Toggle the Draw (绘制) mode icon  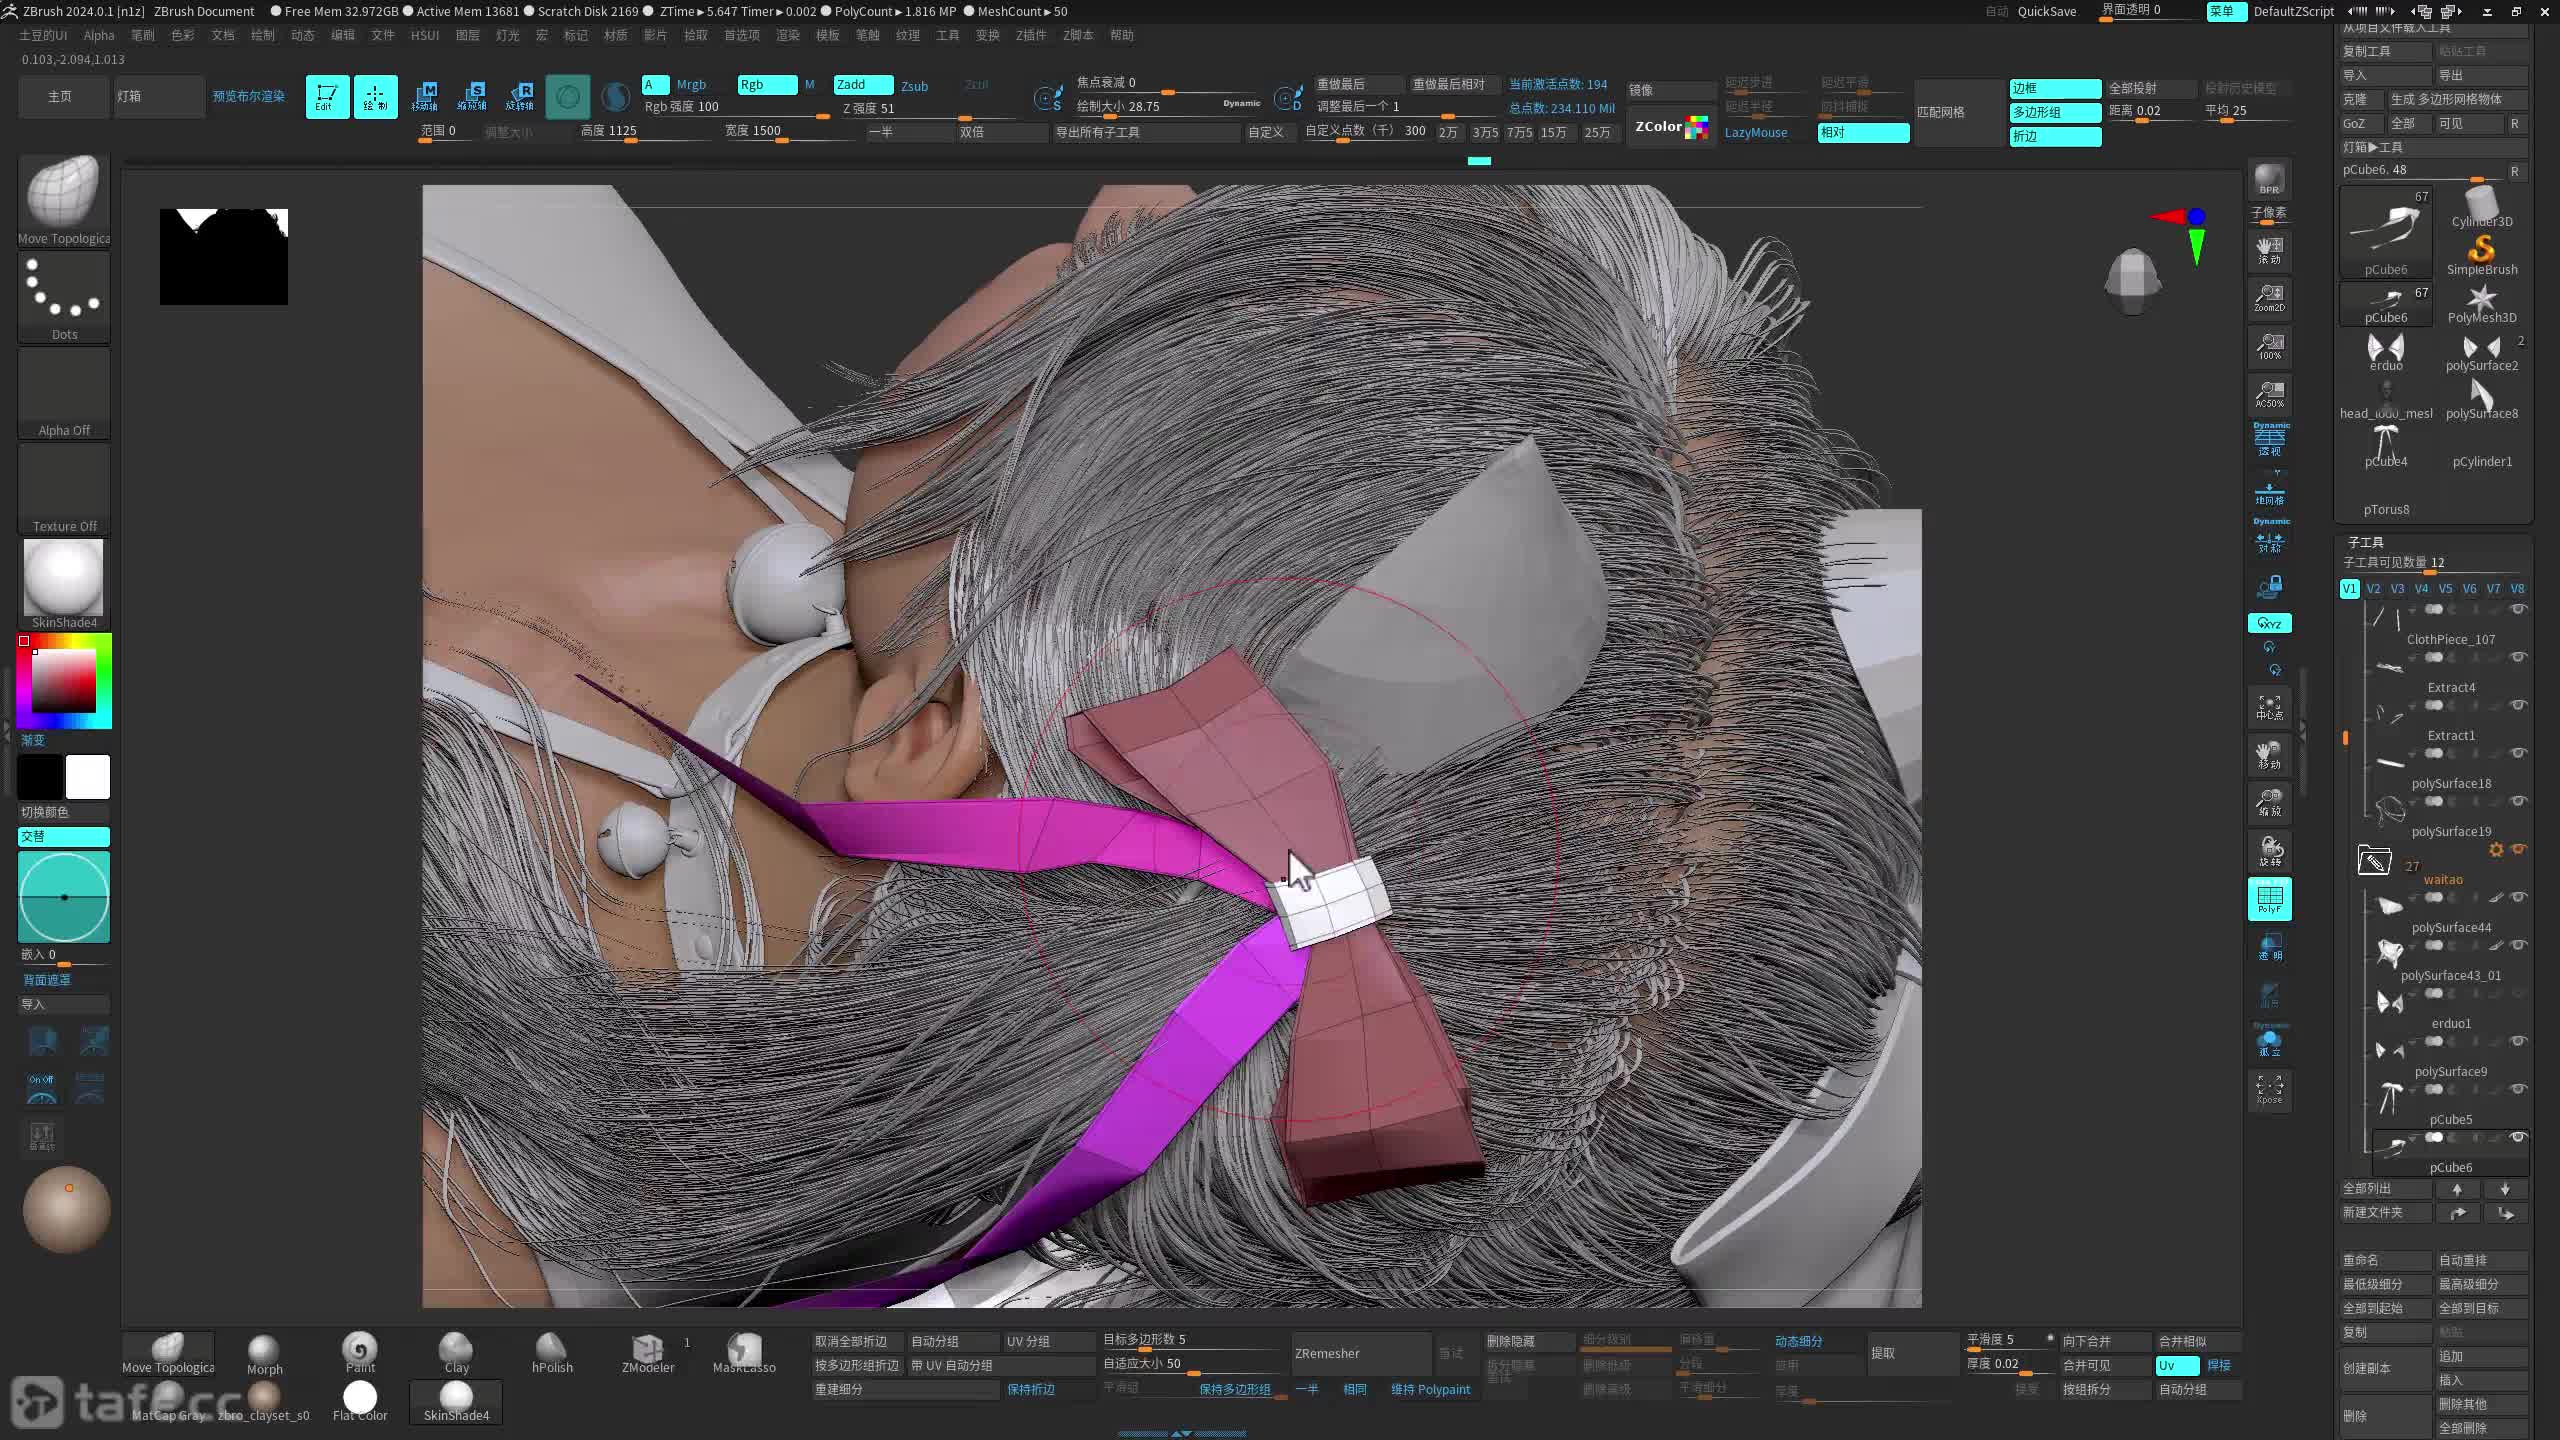[x=375, y=97]
